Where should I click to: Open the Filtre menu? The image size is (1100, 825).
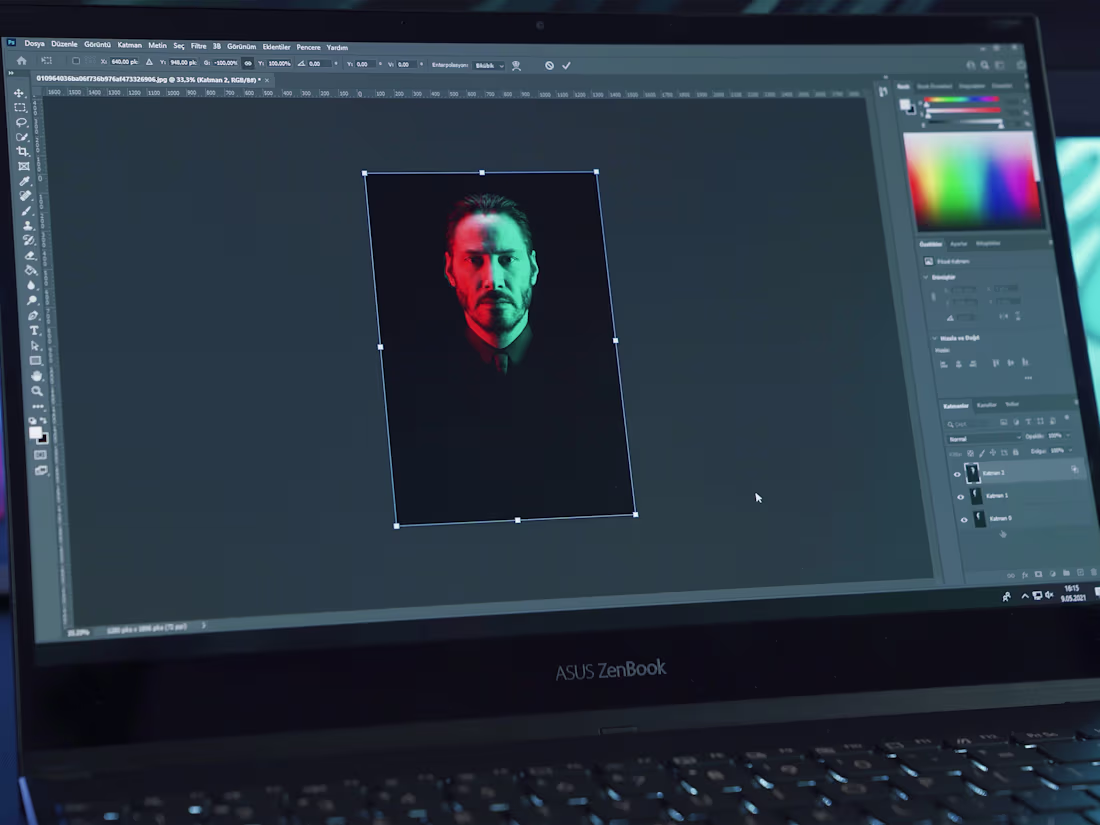(x=199, y=46)
